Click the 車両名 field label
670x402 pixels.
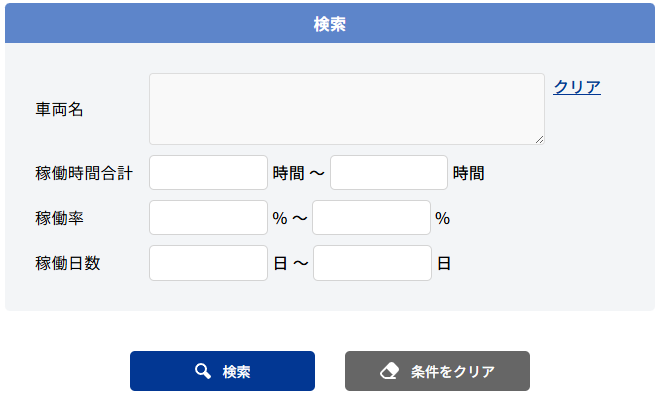59,109
